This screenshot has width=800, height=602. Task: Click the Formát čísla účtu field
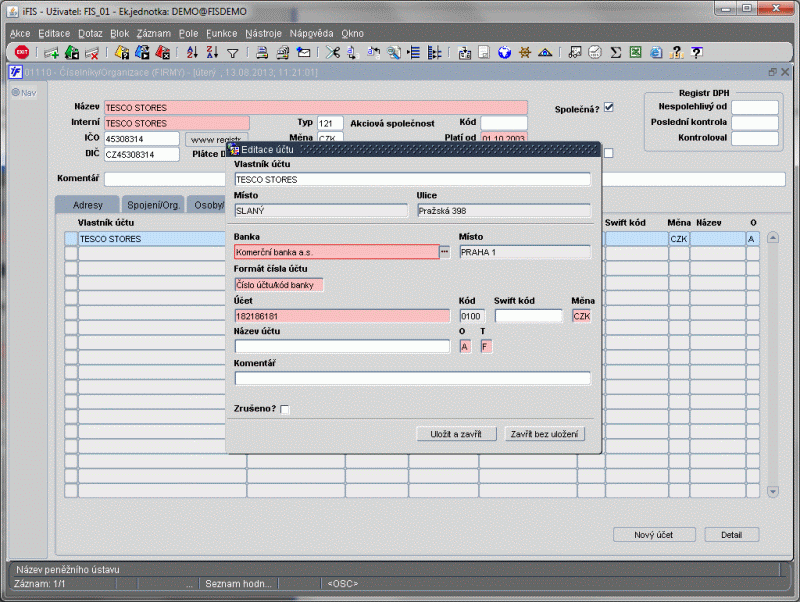click(279, 285)
